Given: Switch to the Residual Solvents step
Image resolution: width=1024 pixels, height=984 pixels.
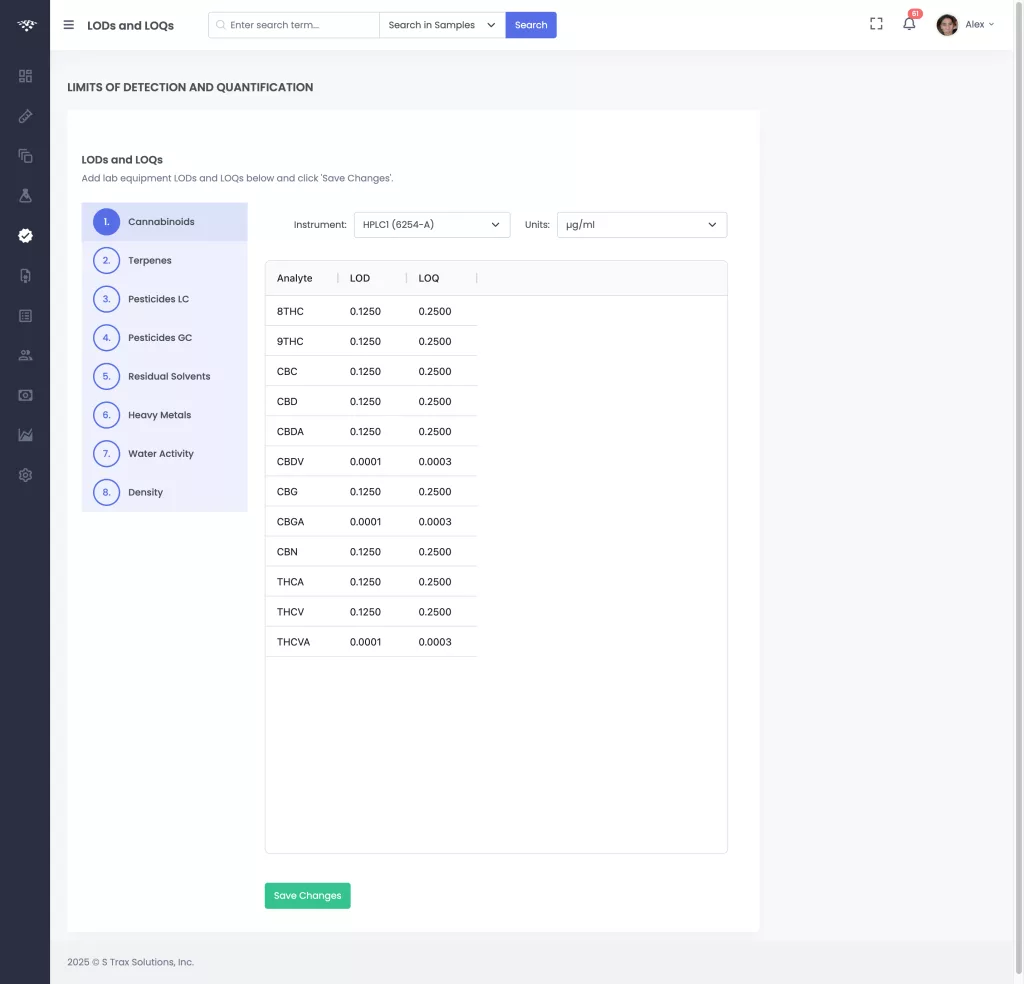Looking at the screenshot, I should [x=165, y=376].
